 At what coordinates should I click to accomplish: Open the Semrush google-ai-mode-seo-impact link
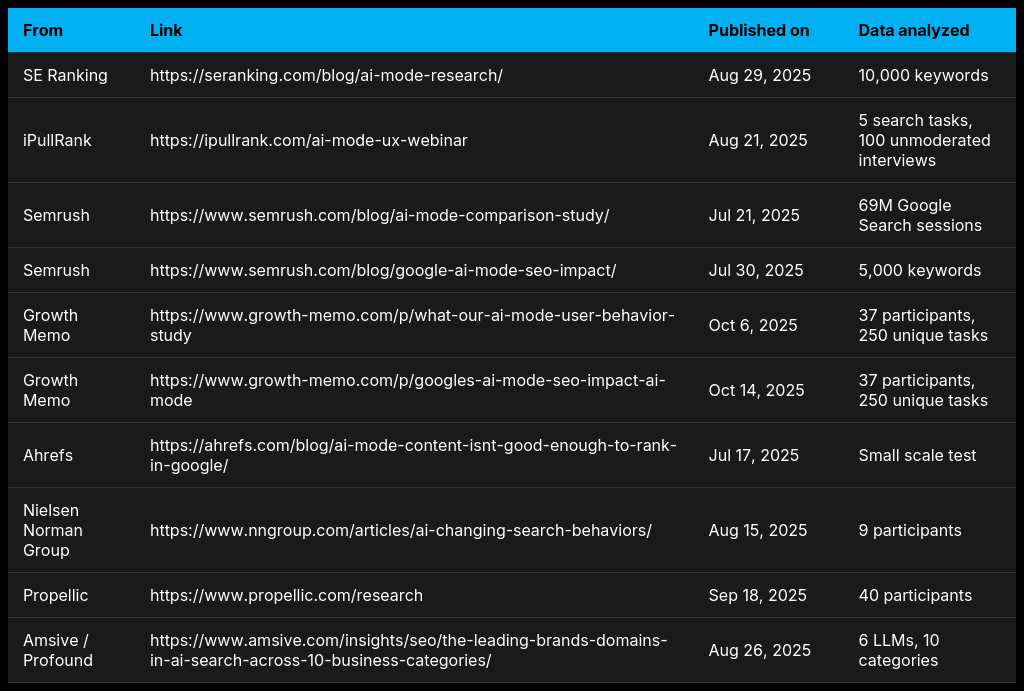[x=383, y=271]
